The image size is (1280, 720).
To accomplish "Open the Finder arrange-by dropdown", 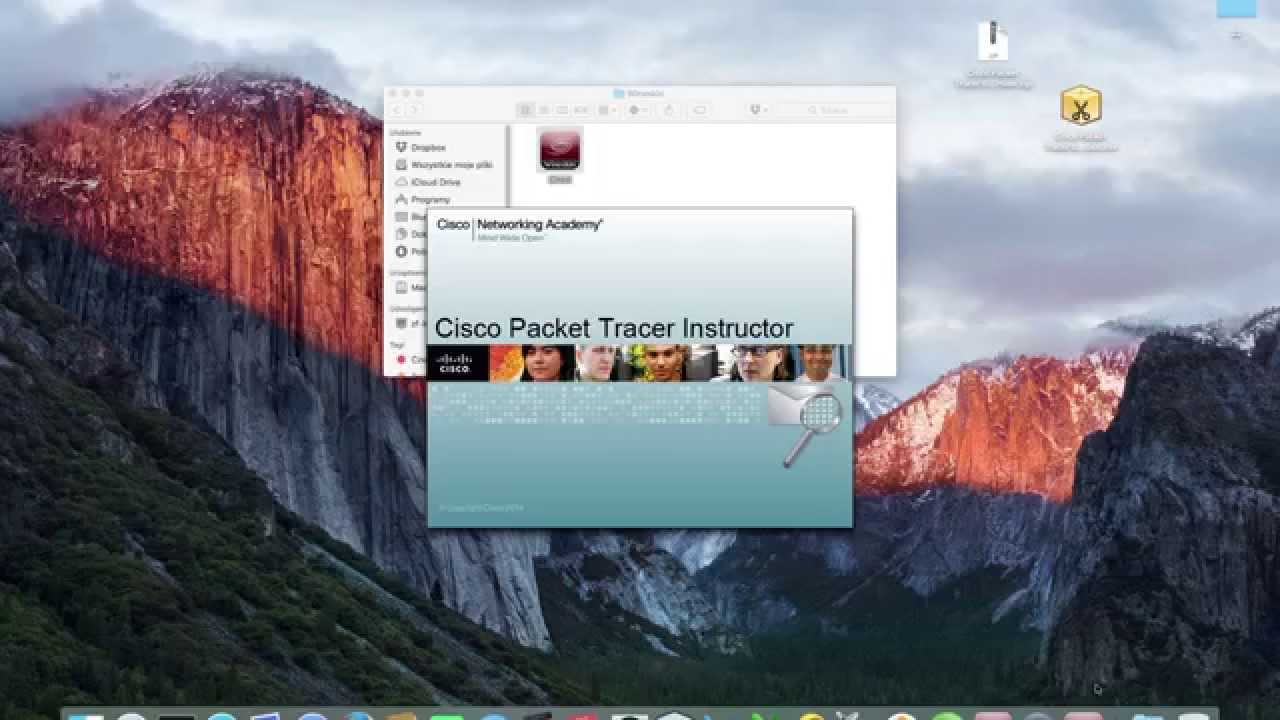I will coord(606,110).
